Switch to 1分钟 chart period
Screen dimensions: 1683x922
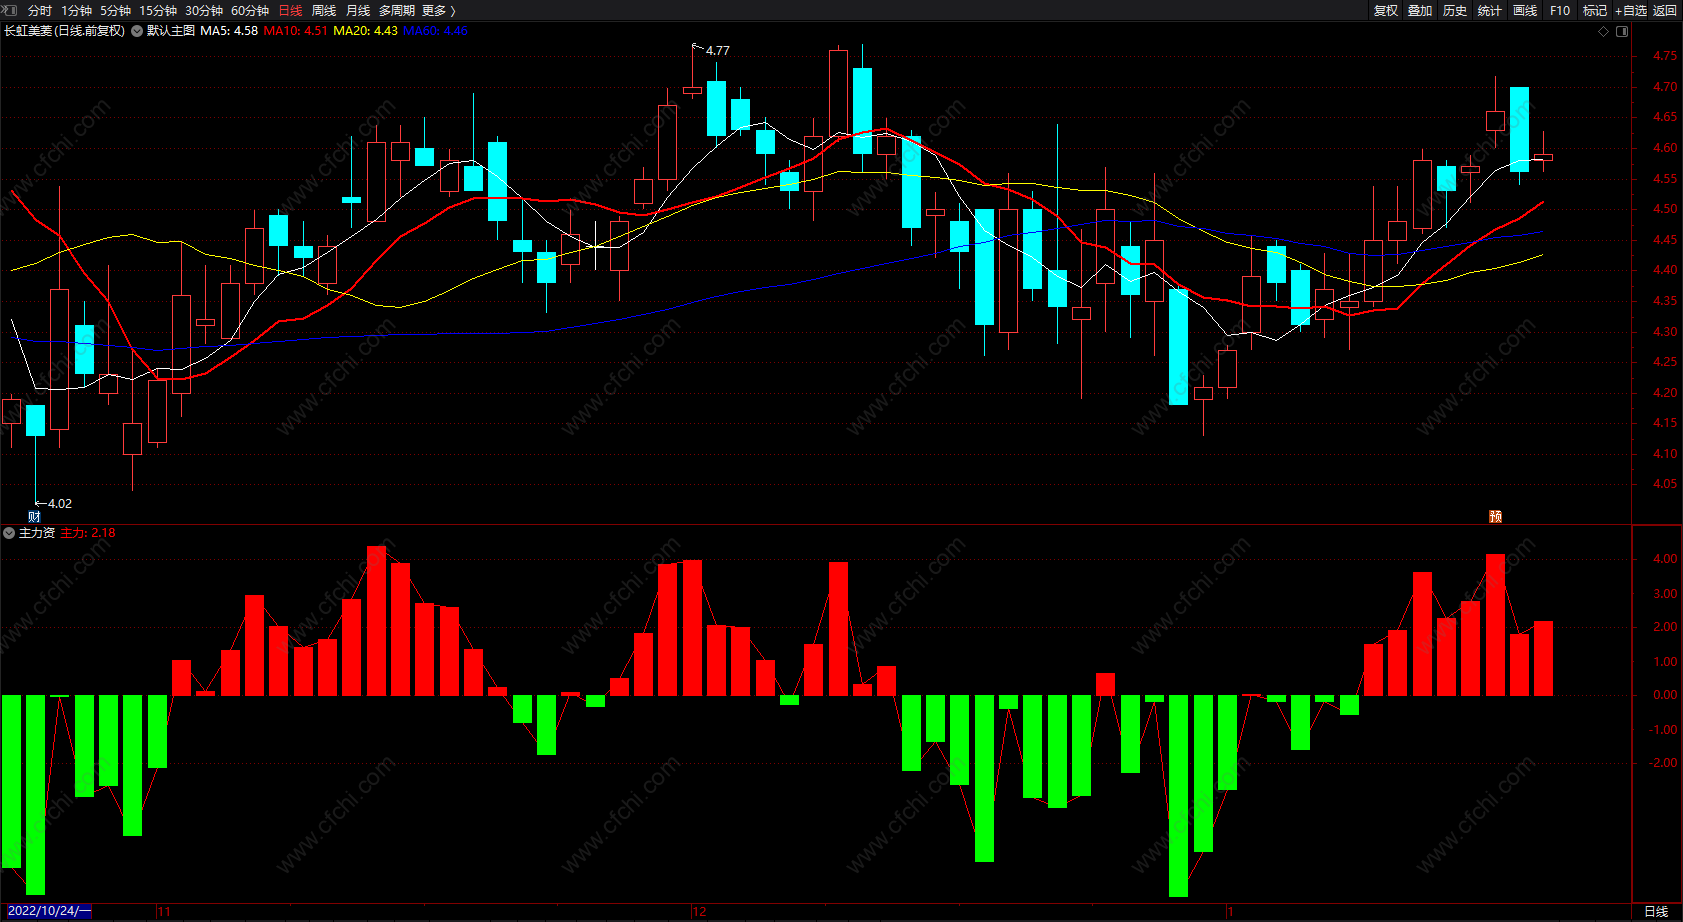click(77, 10)
